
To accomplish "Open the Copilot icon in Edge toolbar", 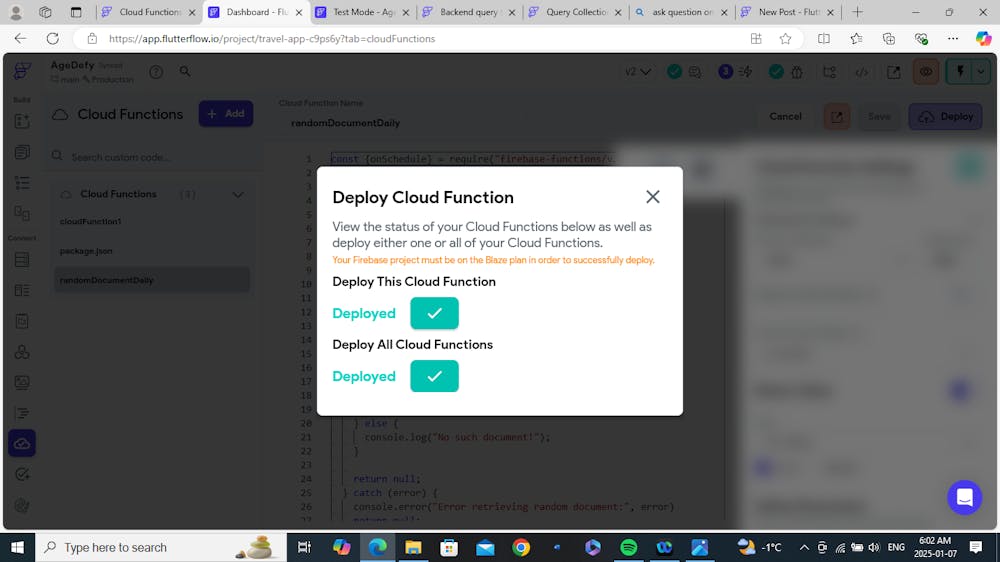I will point(983,39).
